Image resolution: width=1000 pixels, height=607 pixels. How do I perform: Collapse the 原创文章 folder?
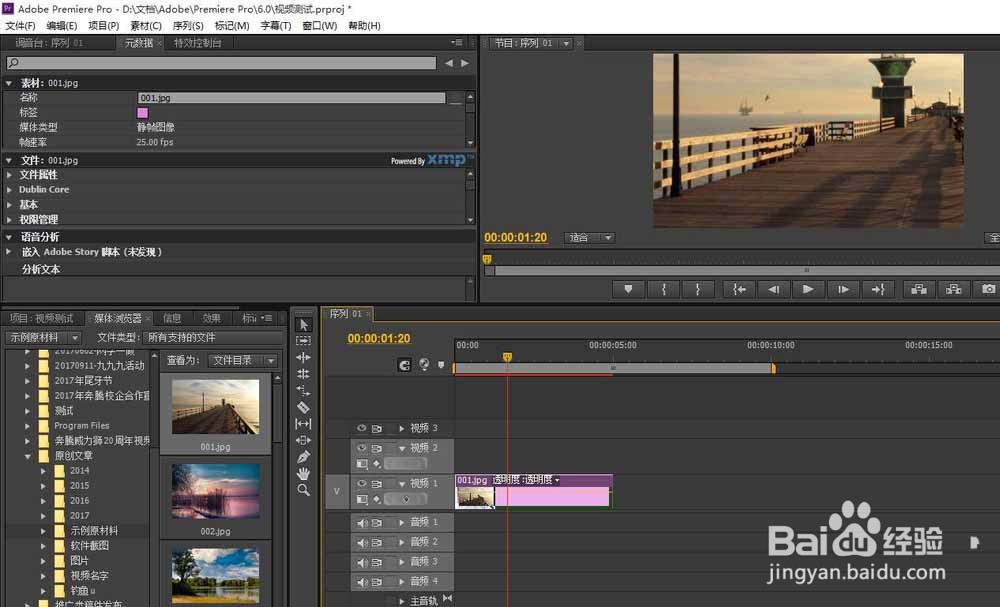(27, 456)
